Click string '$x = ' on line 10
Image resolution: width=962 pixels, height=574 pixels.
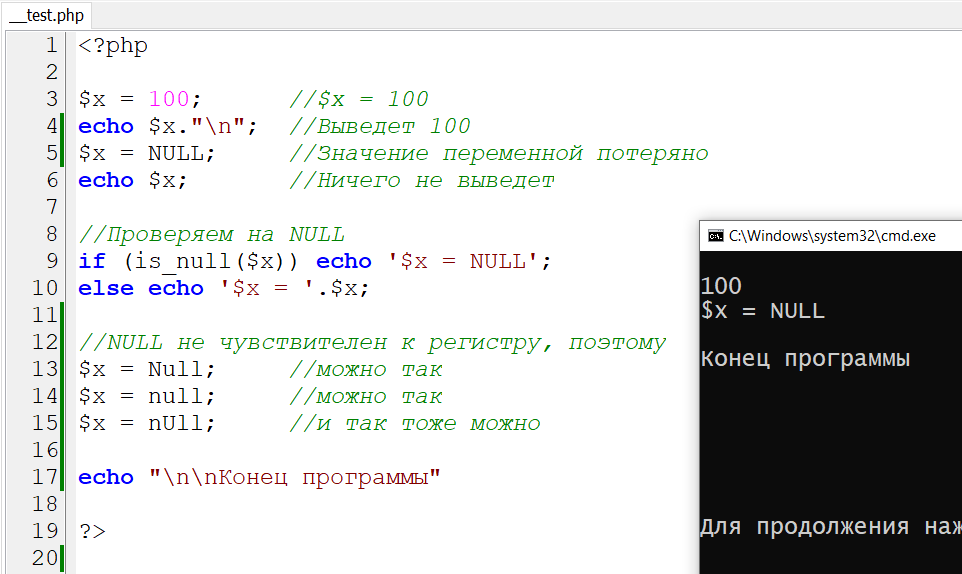[x=267, y=288]
